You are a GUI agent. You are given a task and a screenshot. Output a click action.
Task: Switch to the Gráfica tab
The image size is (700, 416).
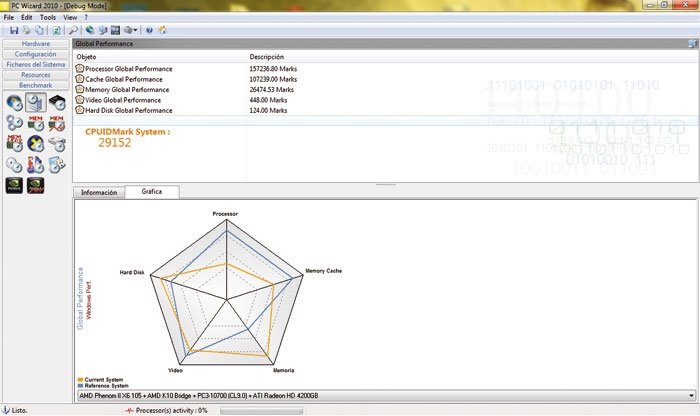(x=152, y=191)
